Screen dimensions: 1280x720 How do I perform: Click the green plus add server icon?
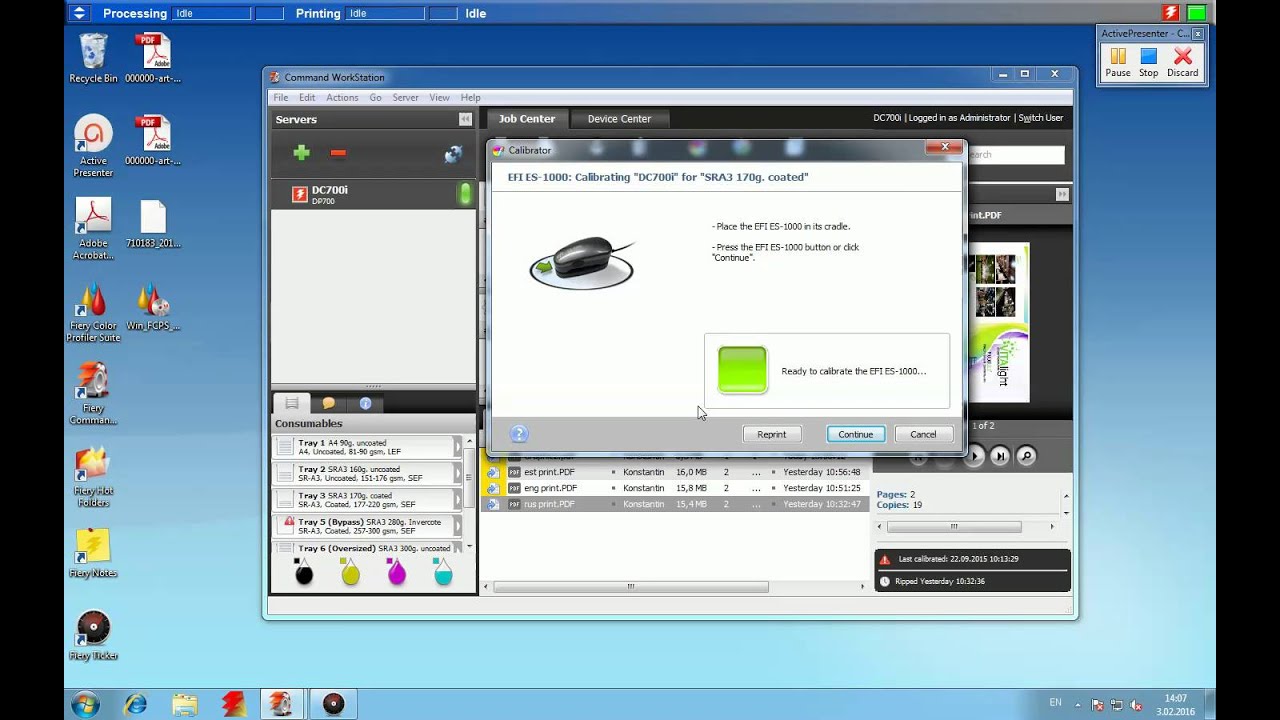tap(301, 153)
